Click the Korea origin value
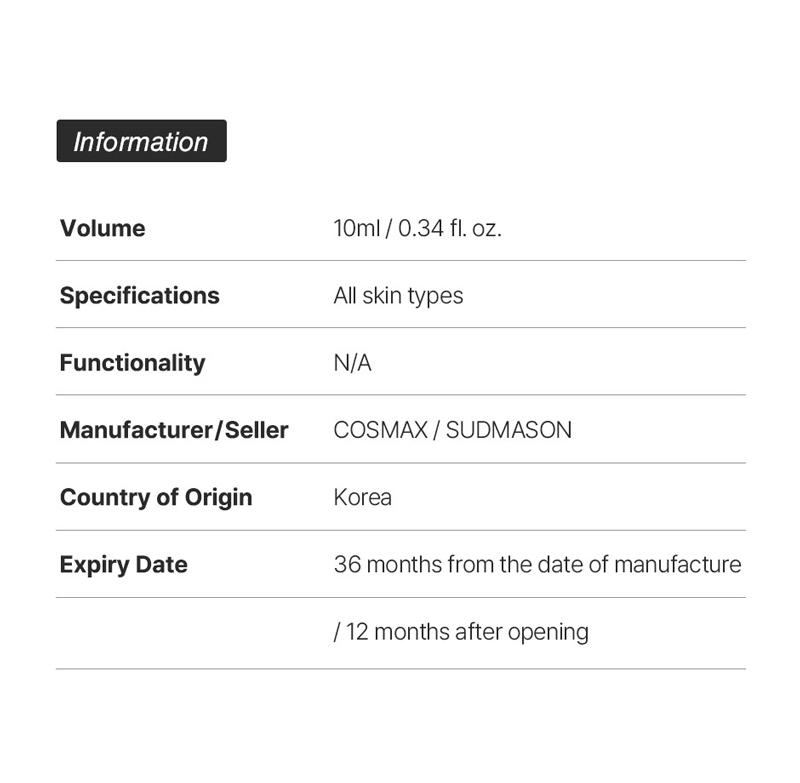This screenshot has height=783, width=800. tap(362, 497)
